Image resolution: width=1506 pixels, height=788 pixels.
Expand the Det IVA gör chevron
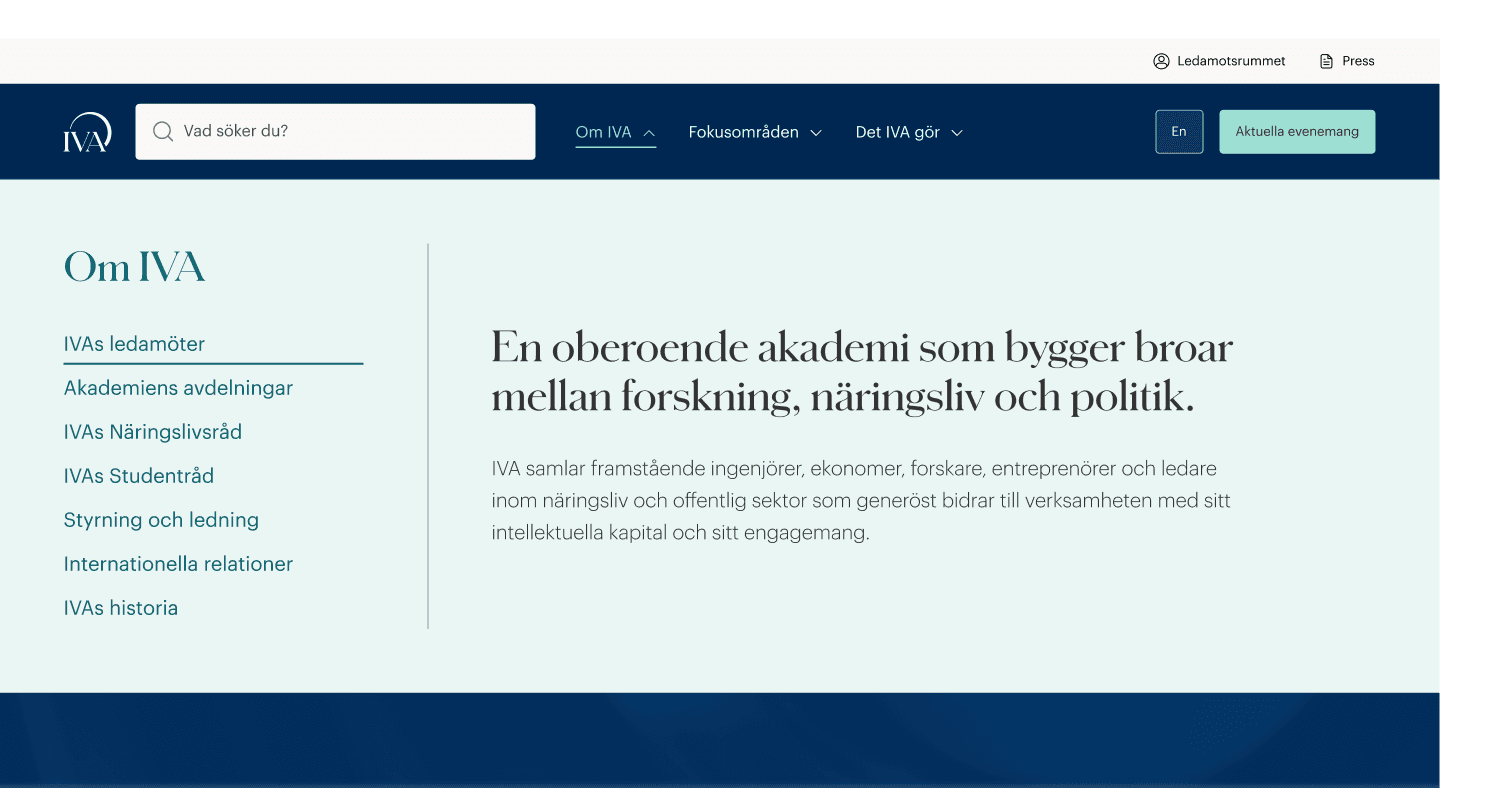956,133
